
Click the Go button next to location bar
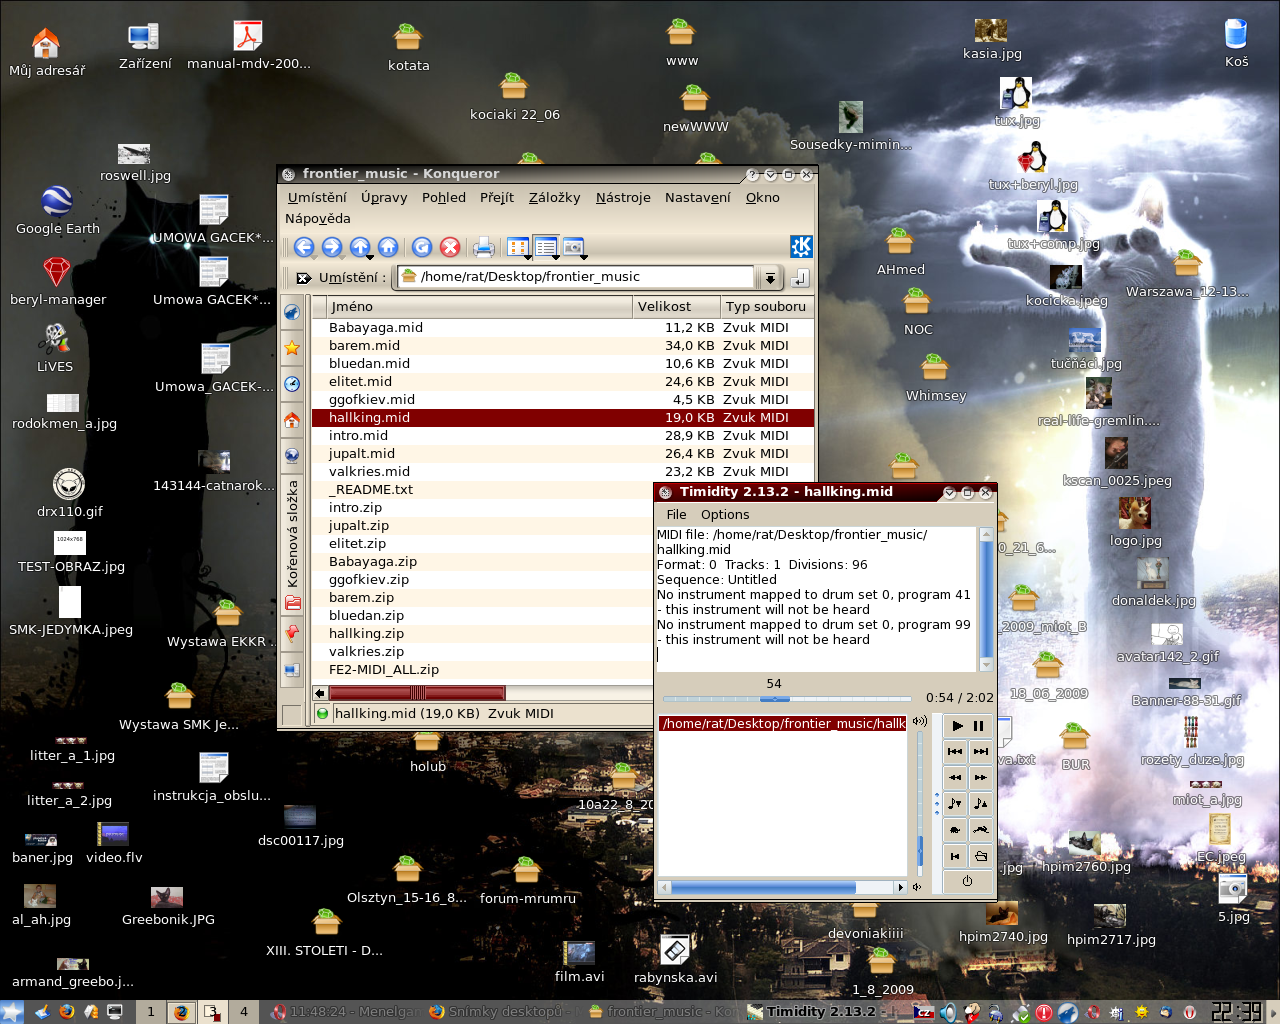tap(800, 278)
